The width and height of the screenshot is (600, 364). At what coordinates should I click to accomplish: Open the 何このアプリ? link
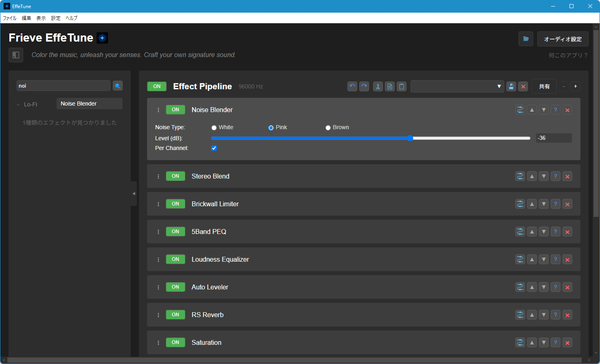(568, 55)
